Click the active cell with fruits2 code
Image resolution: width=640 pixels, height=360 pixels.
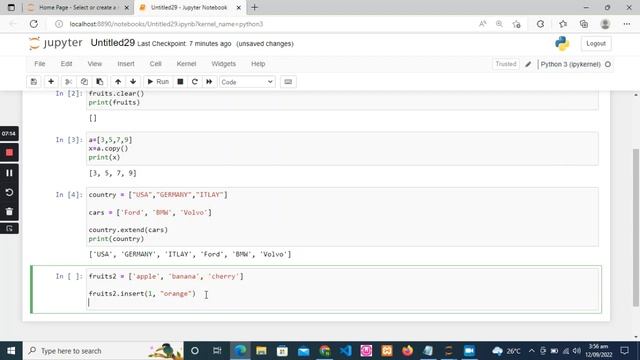tap(342, 289)
